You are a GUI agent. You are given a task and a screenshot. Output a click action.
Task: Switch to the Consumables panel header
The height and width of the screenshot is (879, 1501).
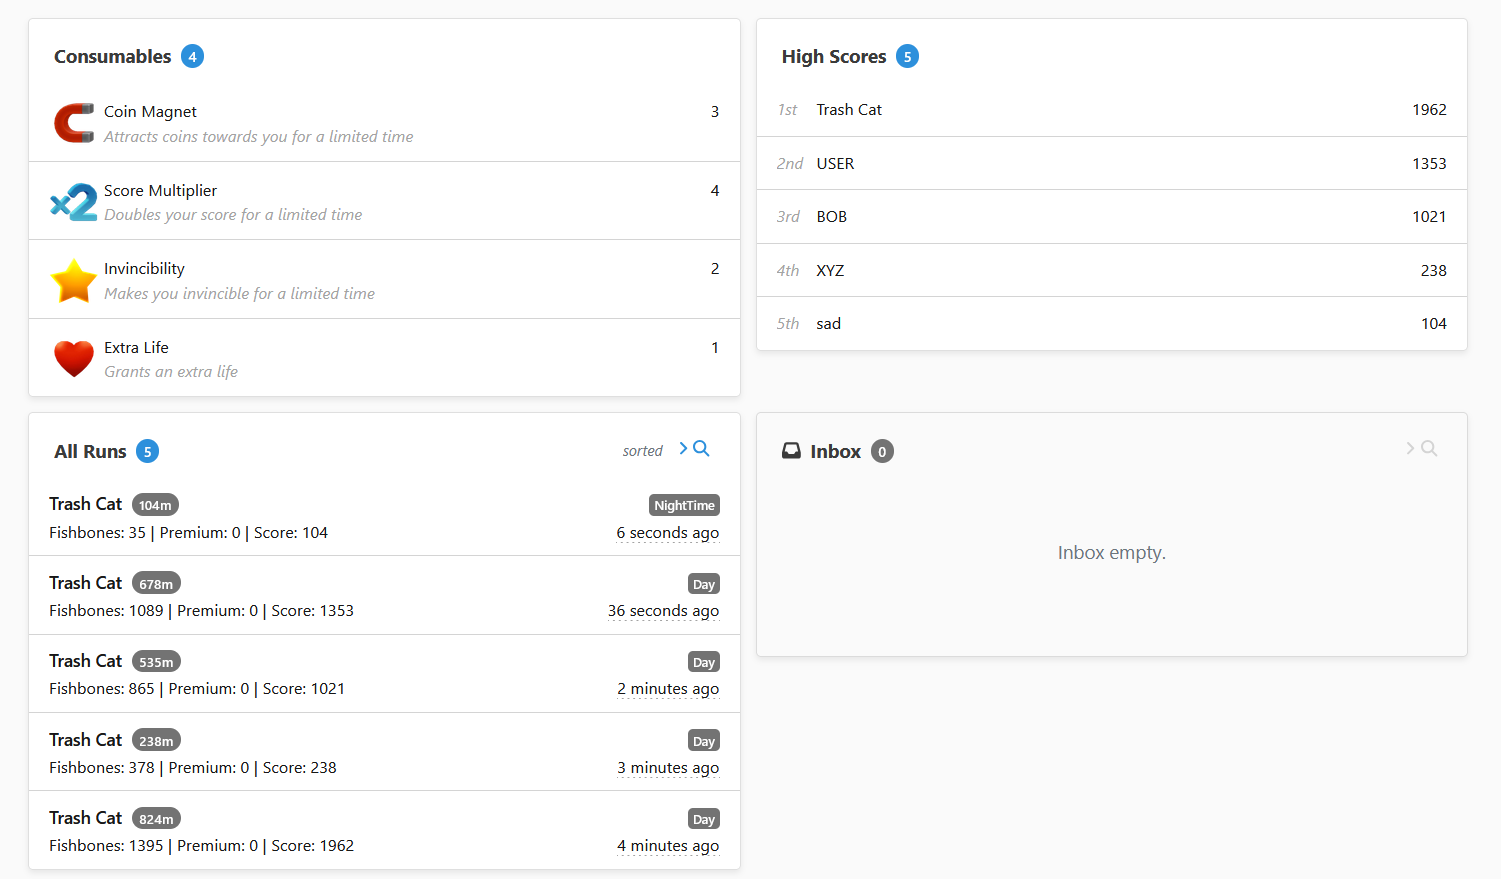coord(112,56)
